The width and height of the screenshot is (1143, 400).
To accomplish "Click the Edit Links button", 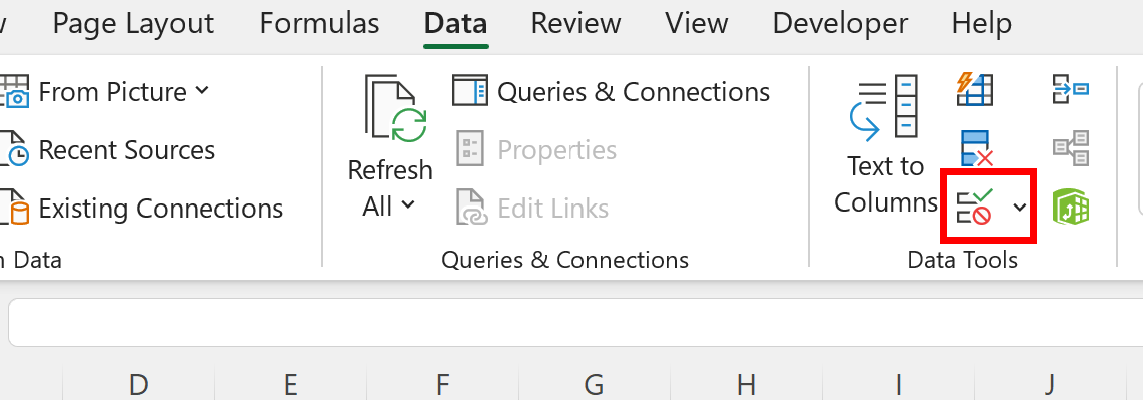I will (532, 208).
